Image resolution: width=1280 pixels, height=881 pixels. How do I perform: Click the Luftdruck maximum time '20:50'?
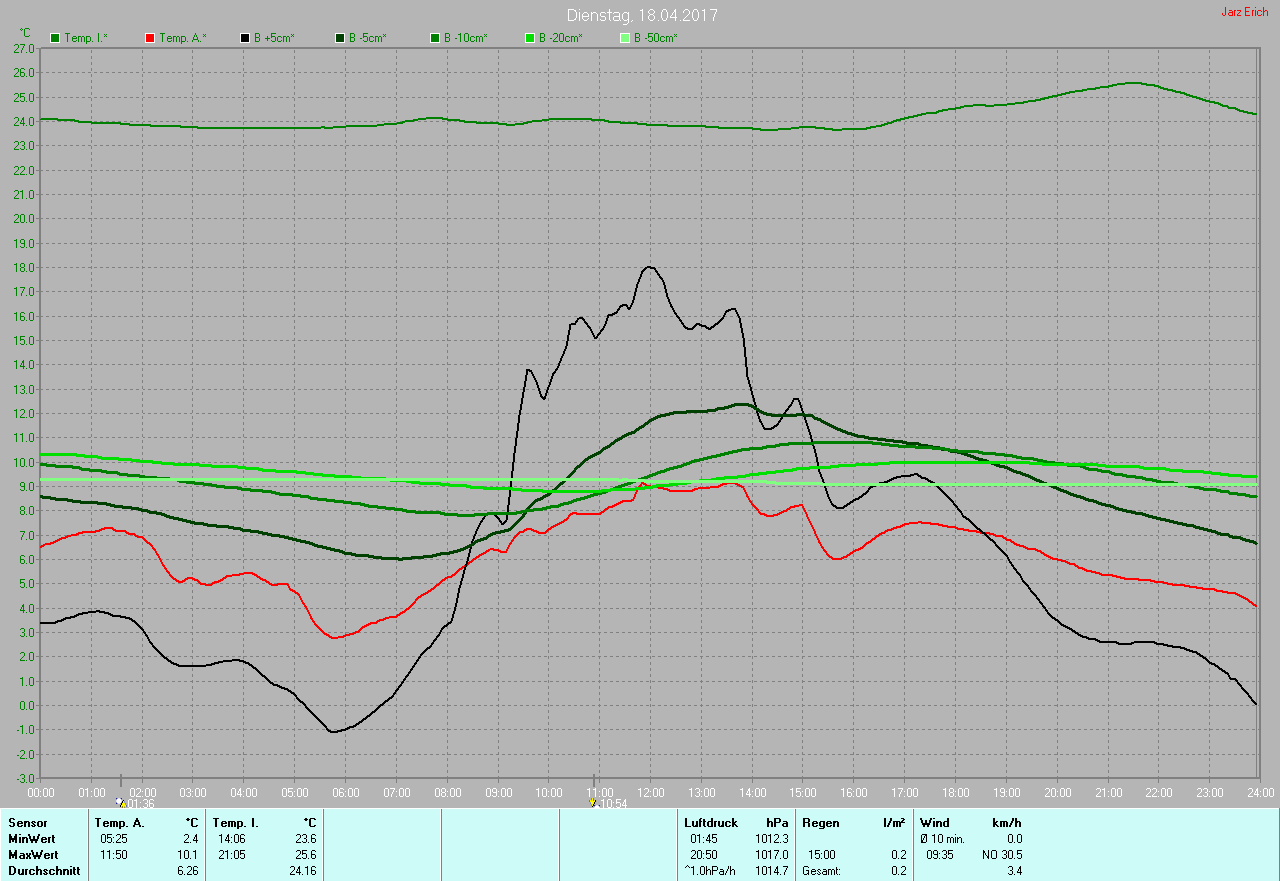[704, 855]
